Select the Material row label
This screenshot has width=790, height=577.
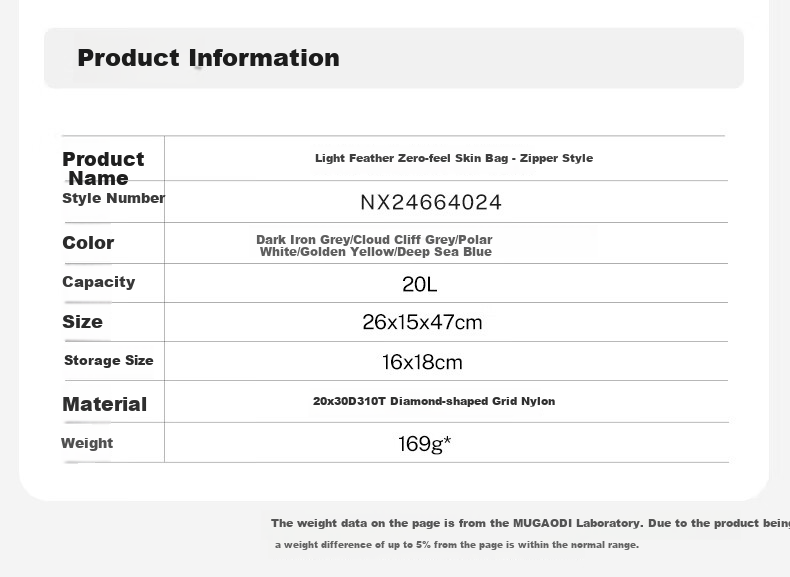pos(104,404)
